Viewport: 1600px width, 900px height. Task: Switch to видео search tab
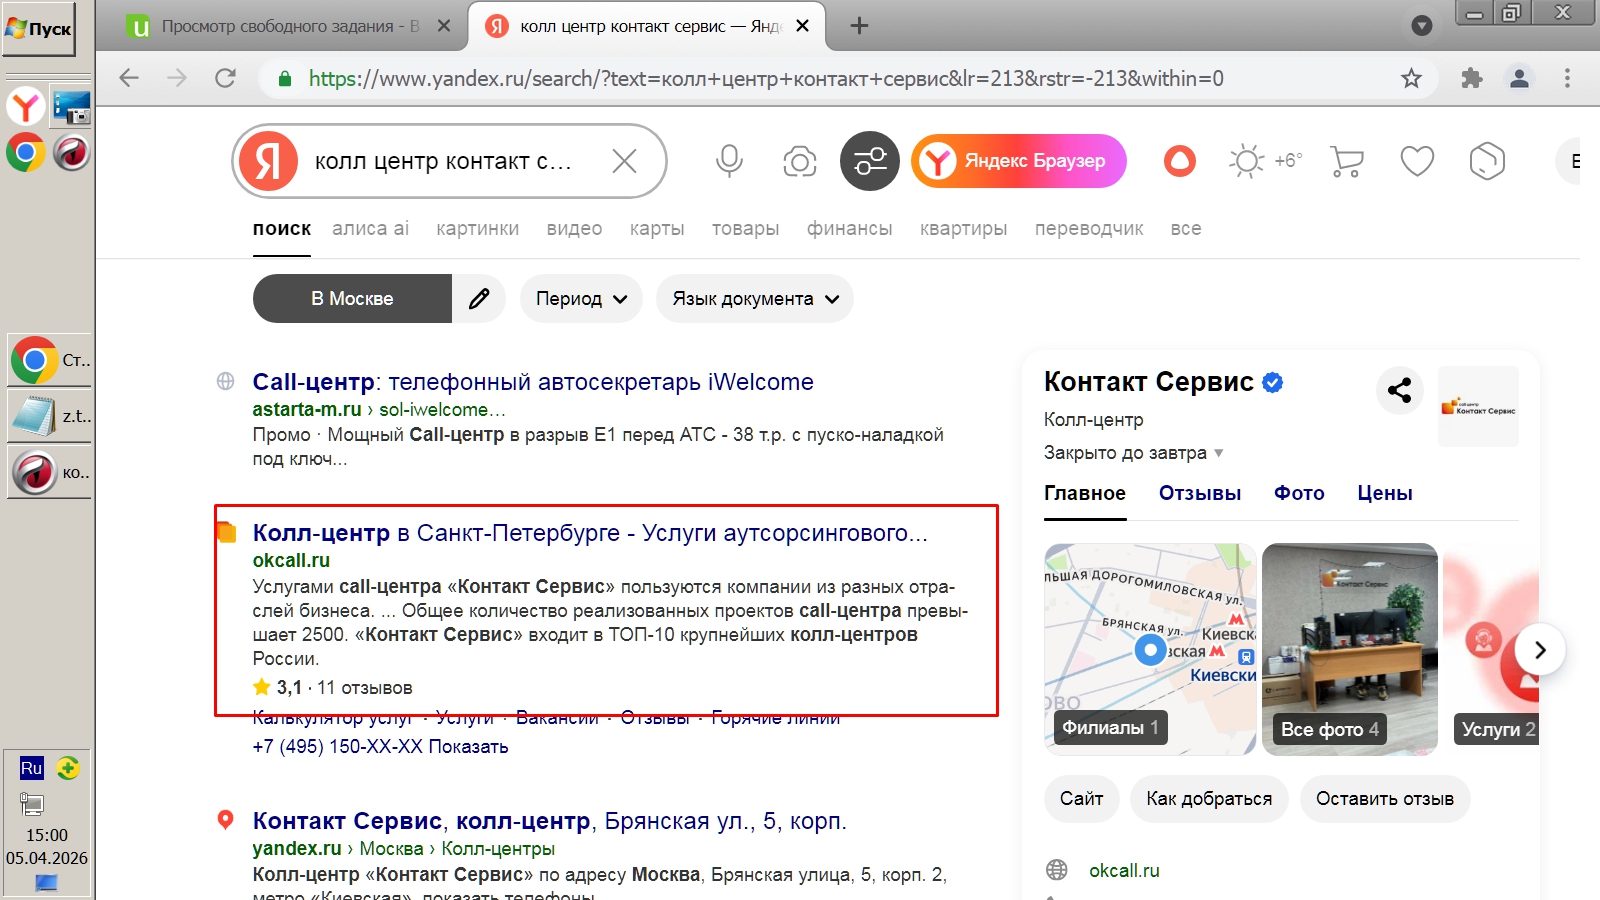coord(574,229)
